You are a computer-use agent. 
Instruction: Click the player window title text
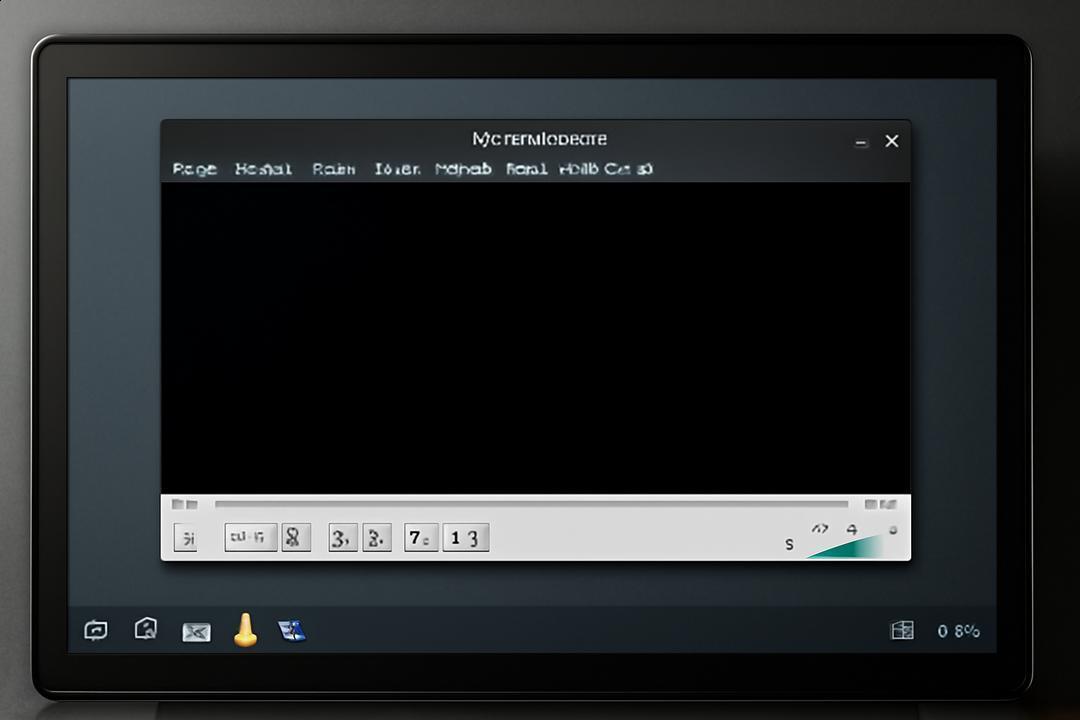(539, 139)
